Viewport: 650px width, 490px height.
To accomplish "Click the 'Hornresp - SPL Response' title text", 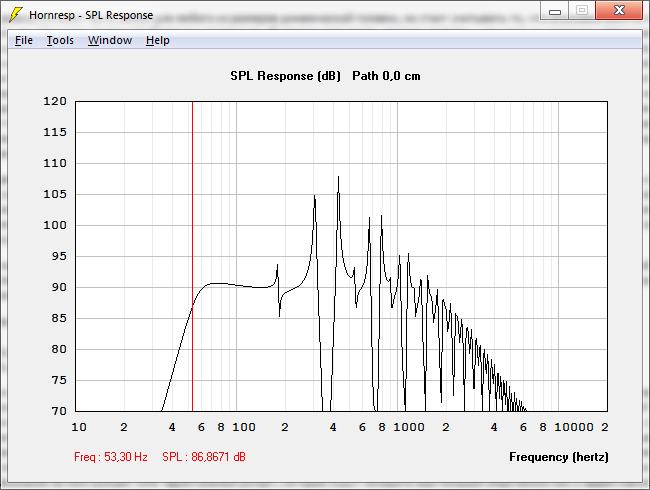I will (x=91, y=15).
